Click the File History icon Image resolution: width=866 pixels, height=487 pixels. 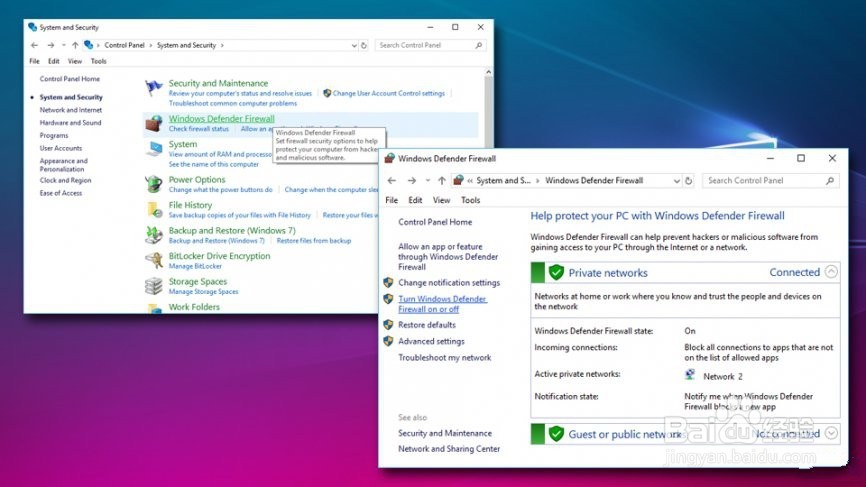[x=154, y=209]
